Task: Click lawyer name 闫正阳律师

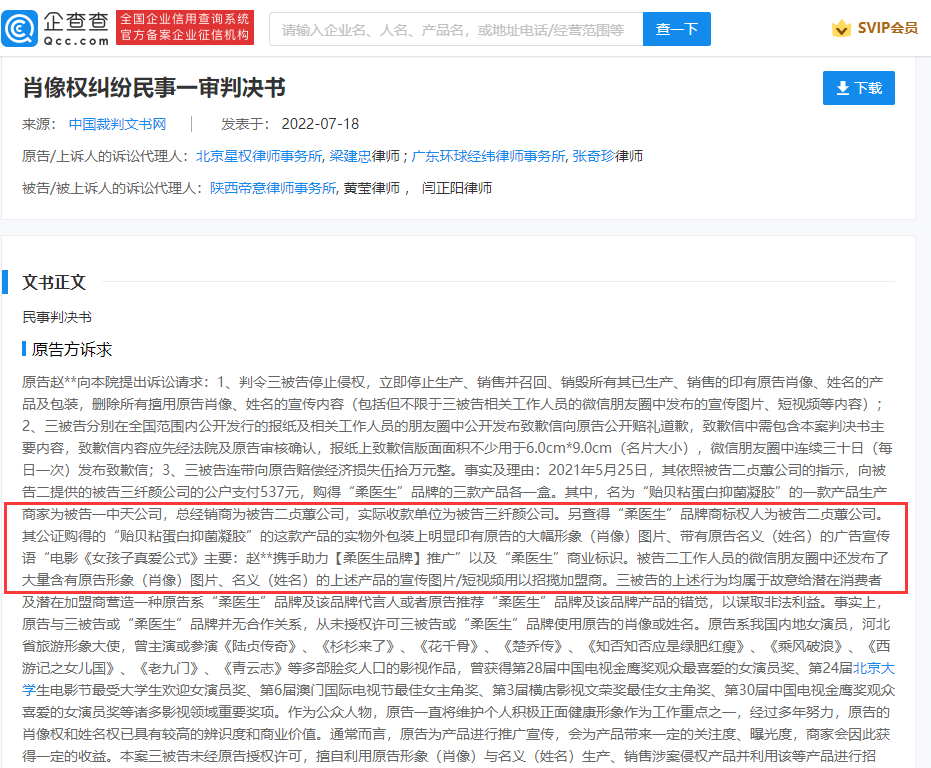Action: click(457, 188)
